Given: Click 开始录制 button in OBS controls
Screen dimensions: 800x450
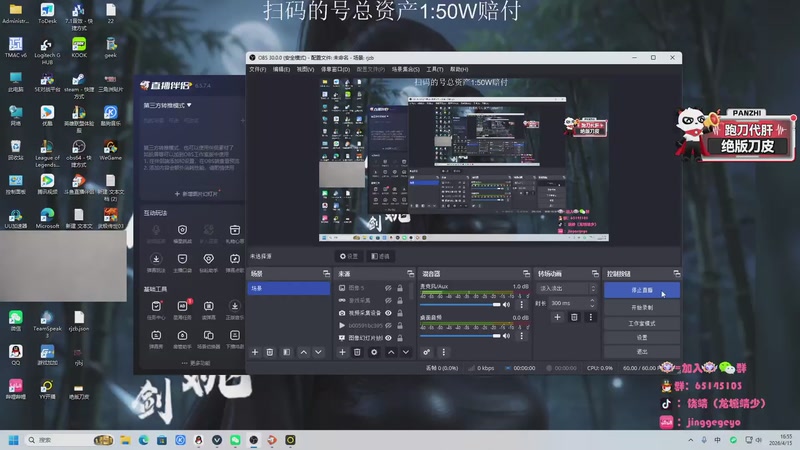Looking at the screenshot, I should [x=642, y=308].
